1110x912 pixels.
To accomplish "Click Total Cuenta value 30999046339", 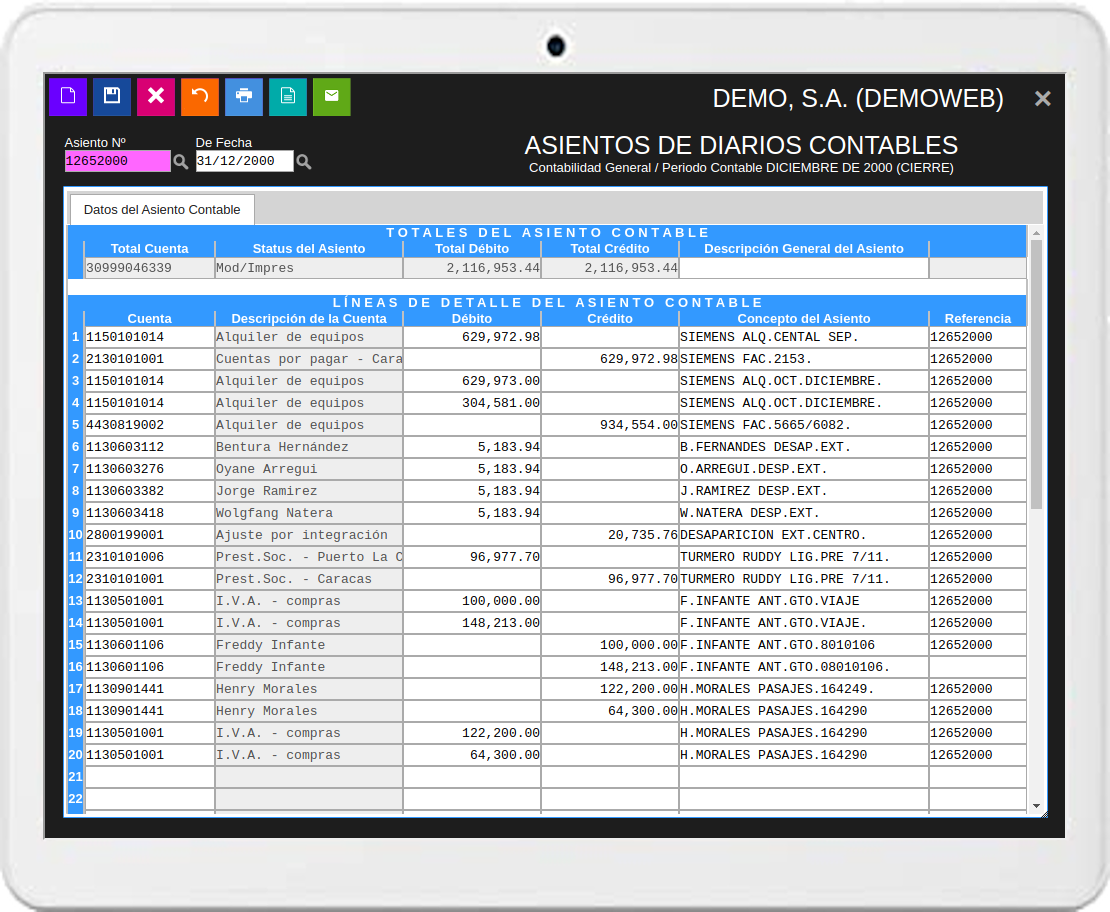I will pos(149,268).
